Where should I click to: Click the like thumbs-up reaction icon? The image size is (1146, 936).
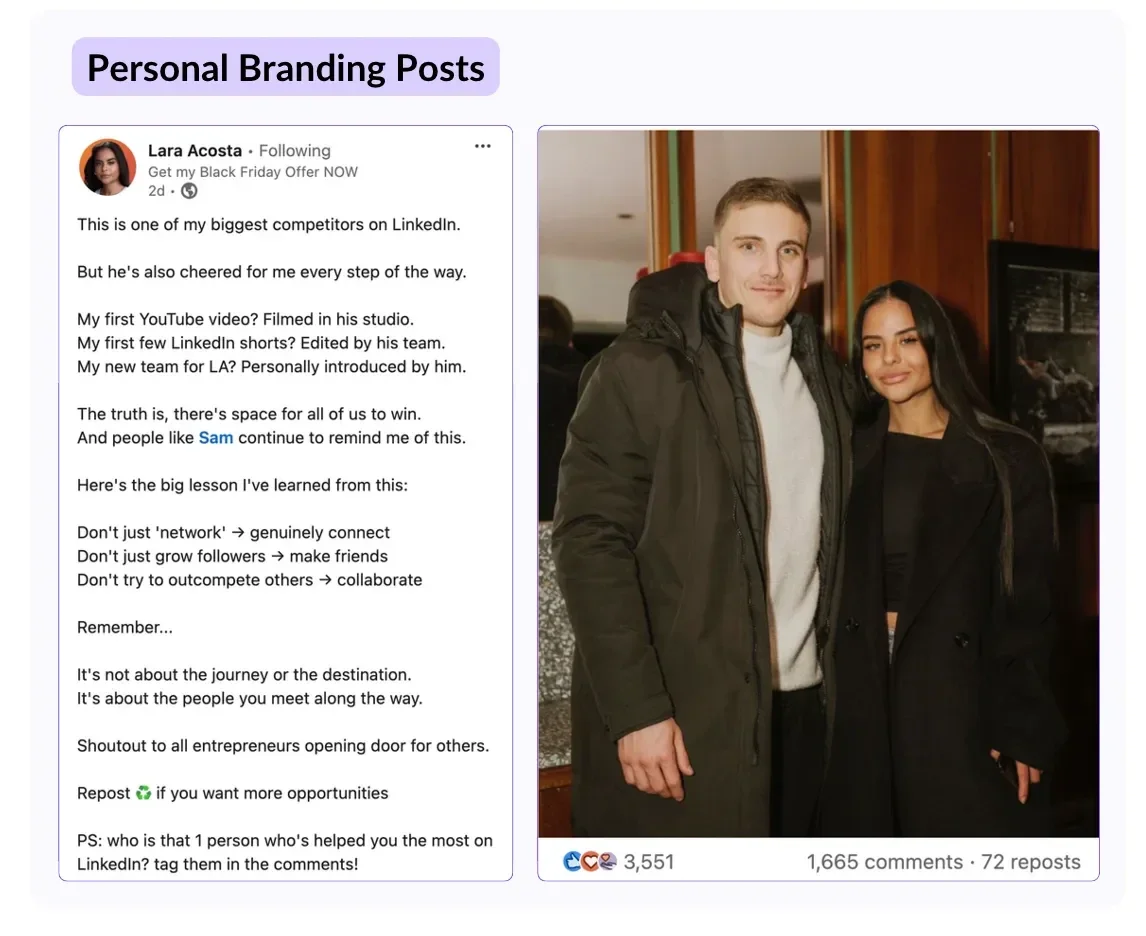pyautogui.click(x=572, y=860)
